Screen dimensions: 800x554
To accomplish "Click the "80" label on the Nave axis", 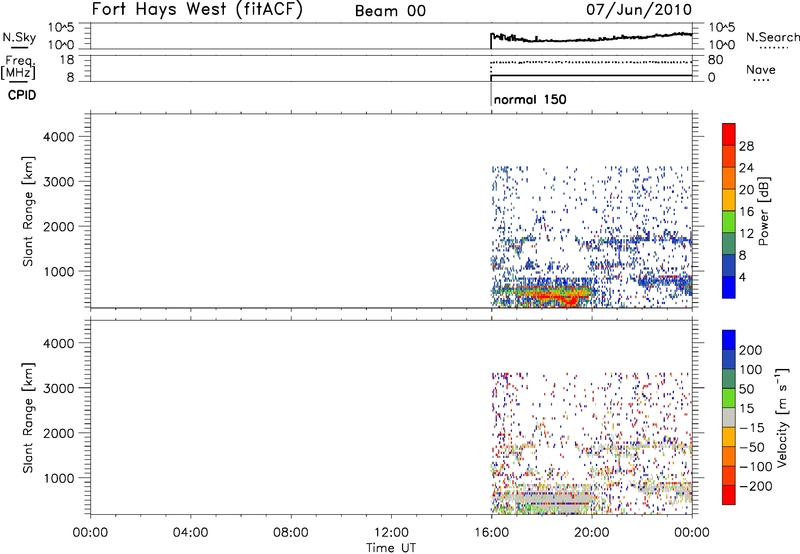I will tap(715, 60).
